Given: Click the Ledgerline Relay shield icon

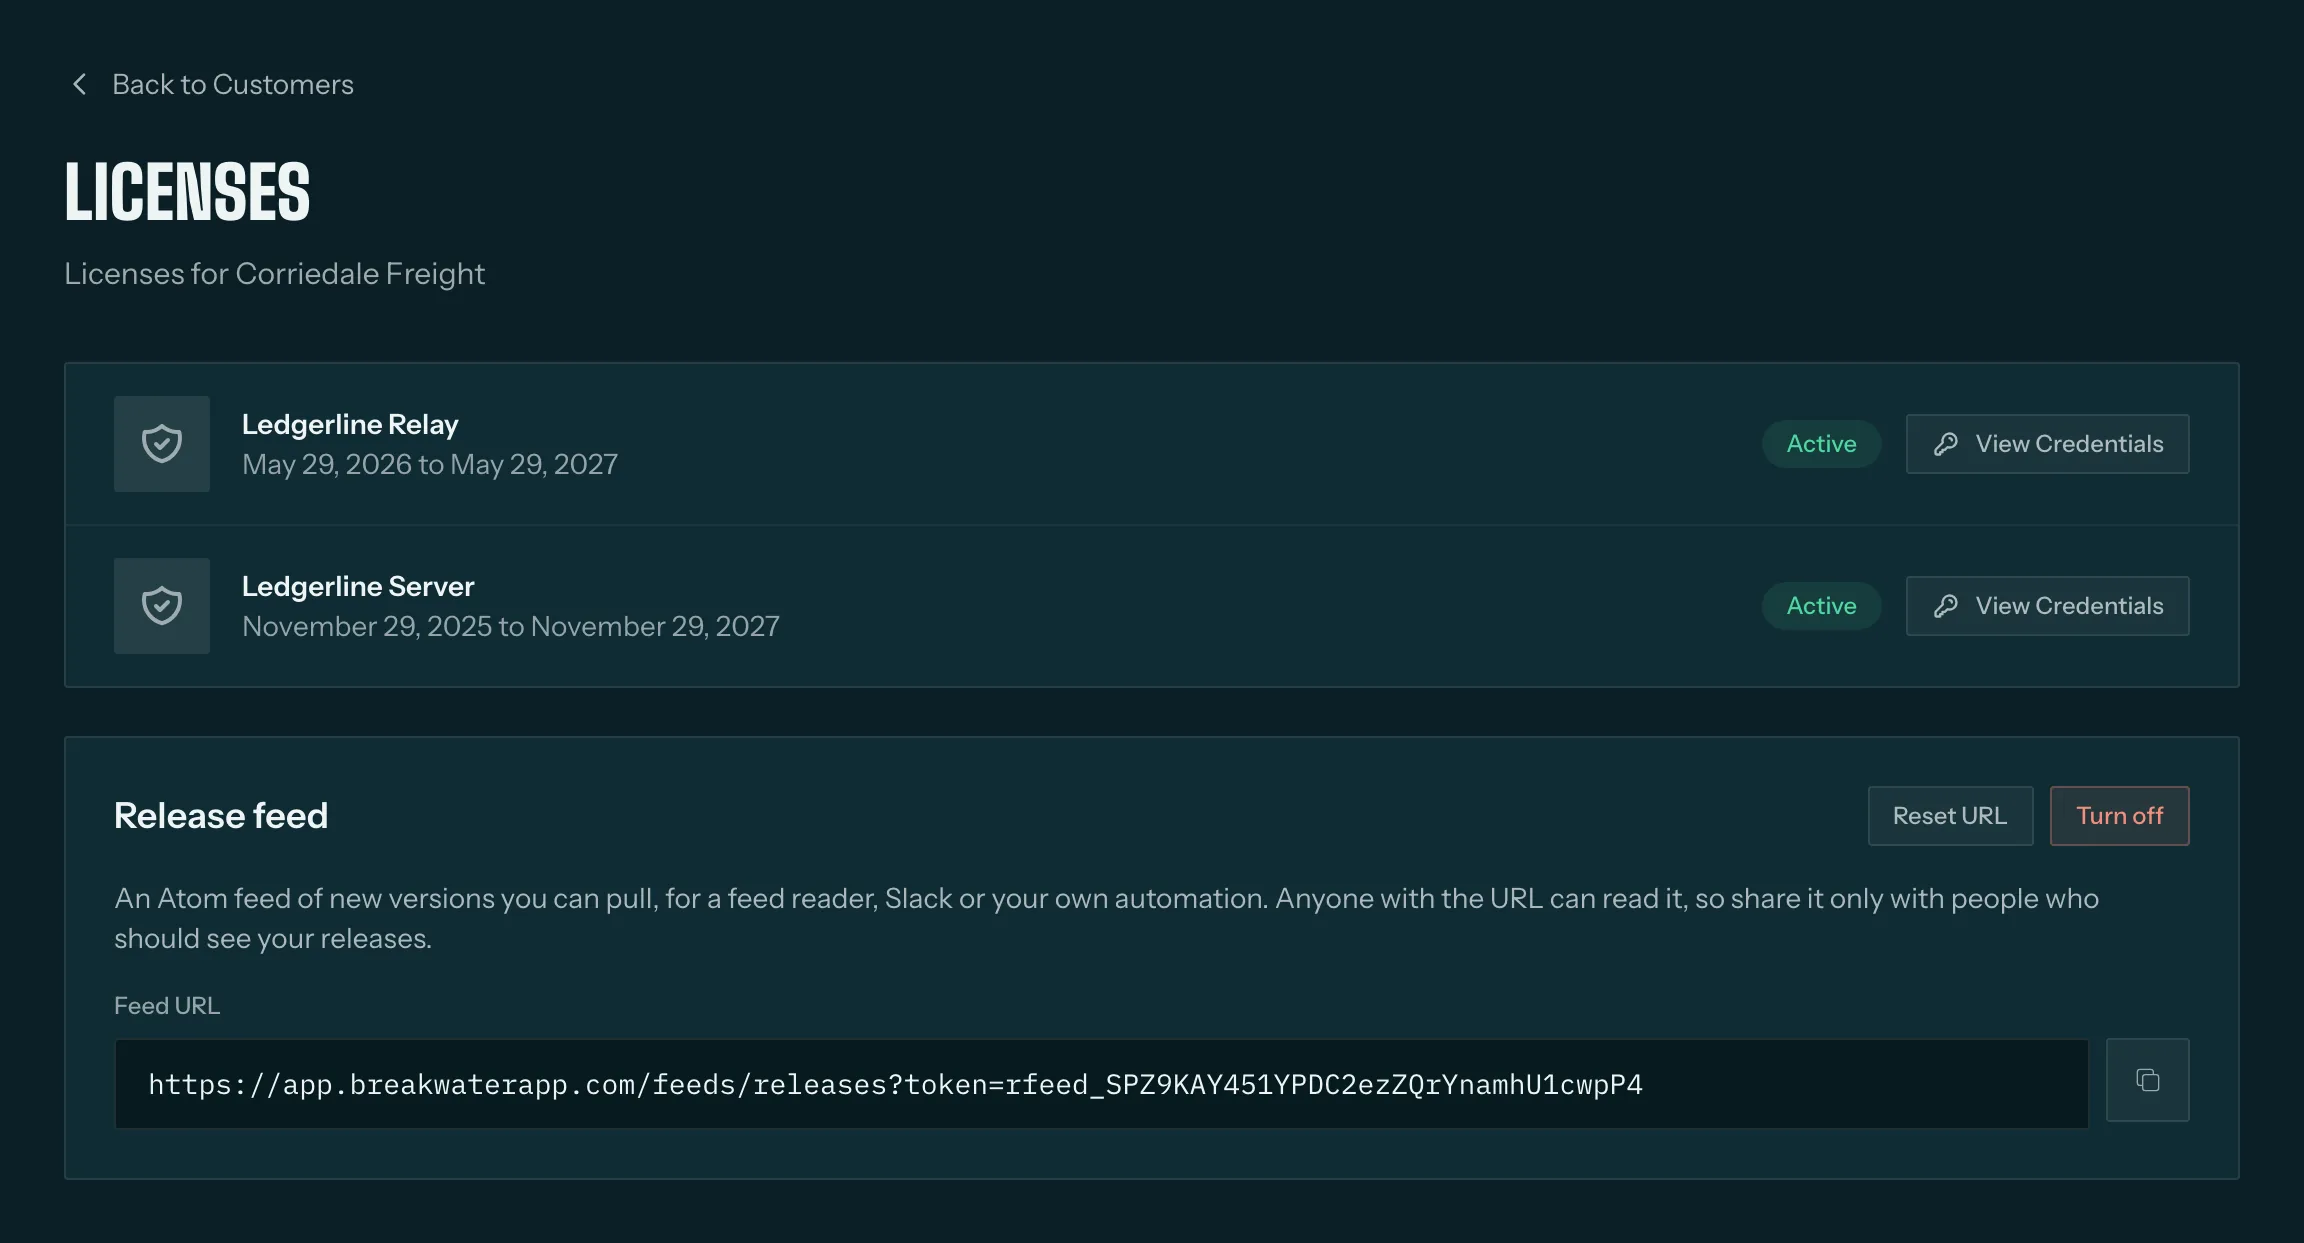Looking at the screenshot, I should pyautogui.click(x=162, y=444).
